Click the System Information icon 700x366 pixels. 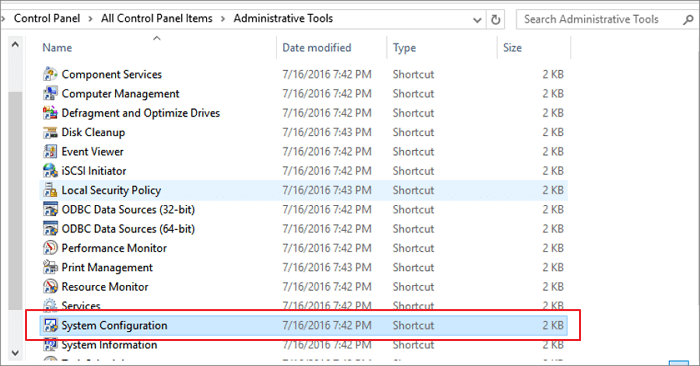(x=50, y=345)
